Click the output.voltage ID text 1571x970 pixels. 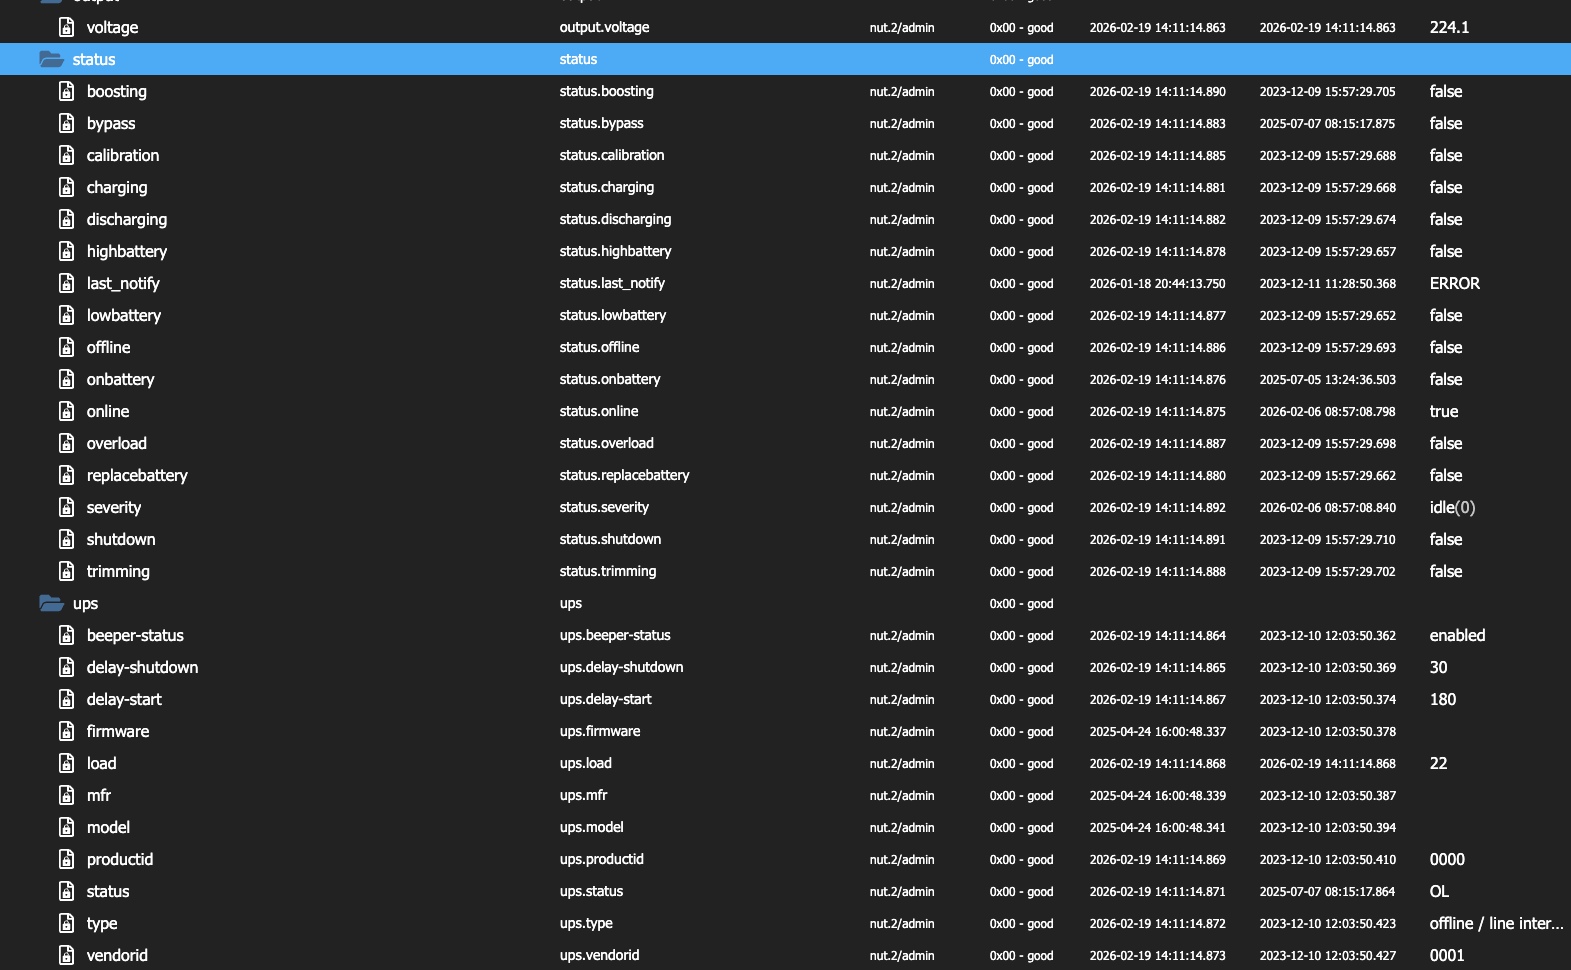604,27
